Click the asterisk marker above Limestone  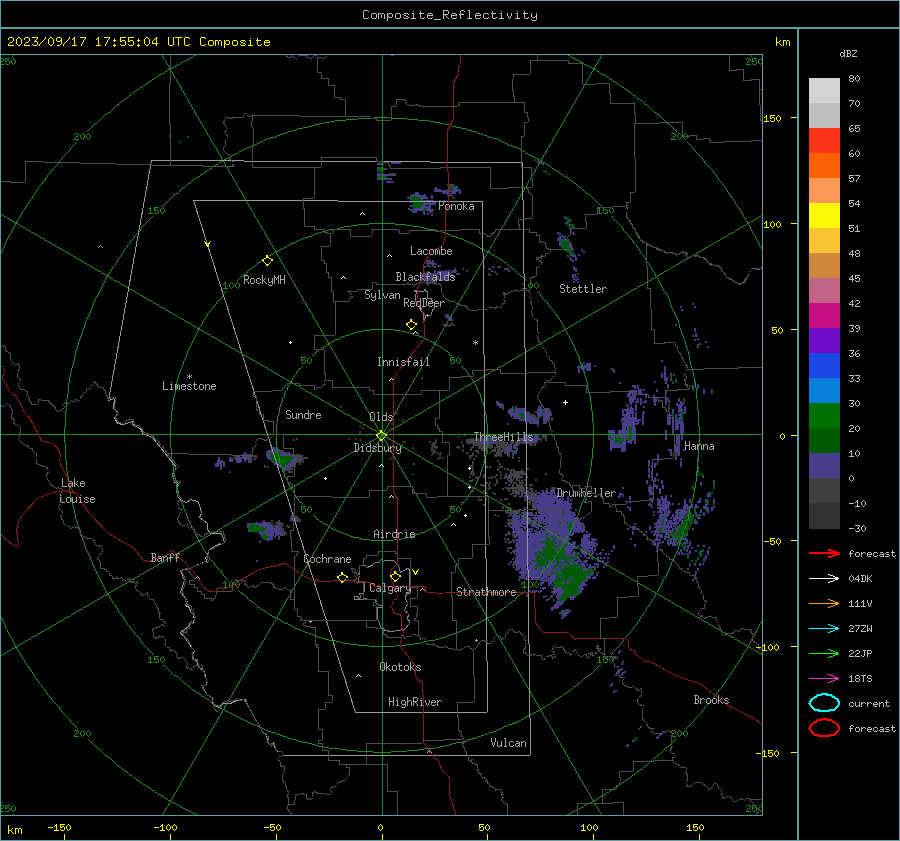[189, 377]
